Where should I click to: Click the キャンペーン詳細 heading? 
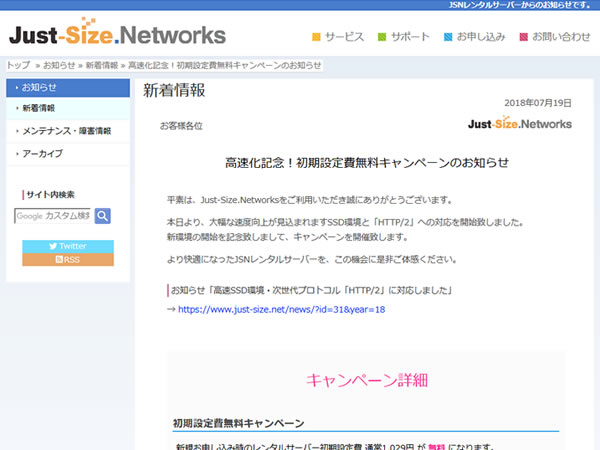[367, 380]
